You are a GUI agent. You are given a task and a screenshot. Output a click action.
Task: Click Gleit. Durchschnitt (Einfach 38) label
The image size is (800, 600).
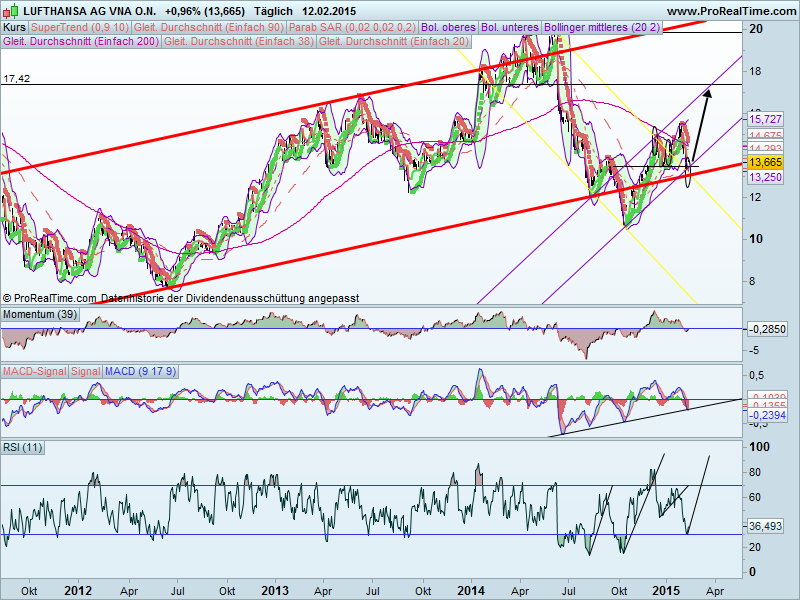point(239,41)
